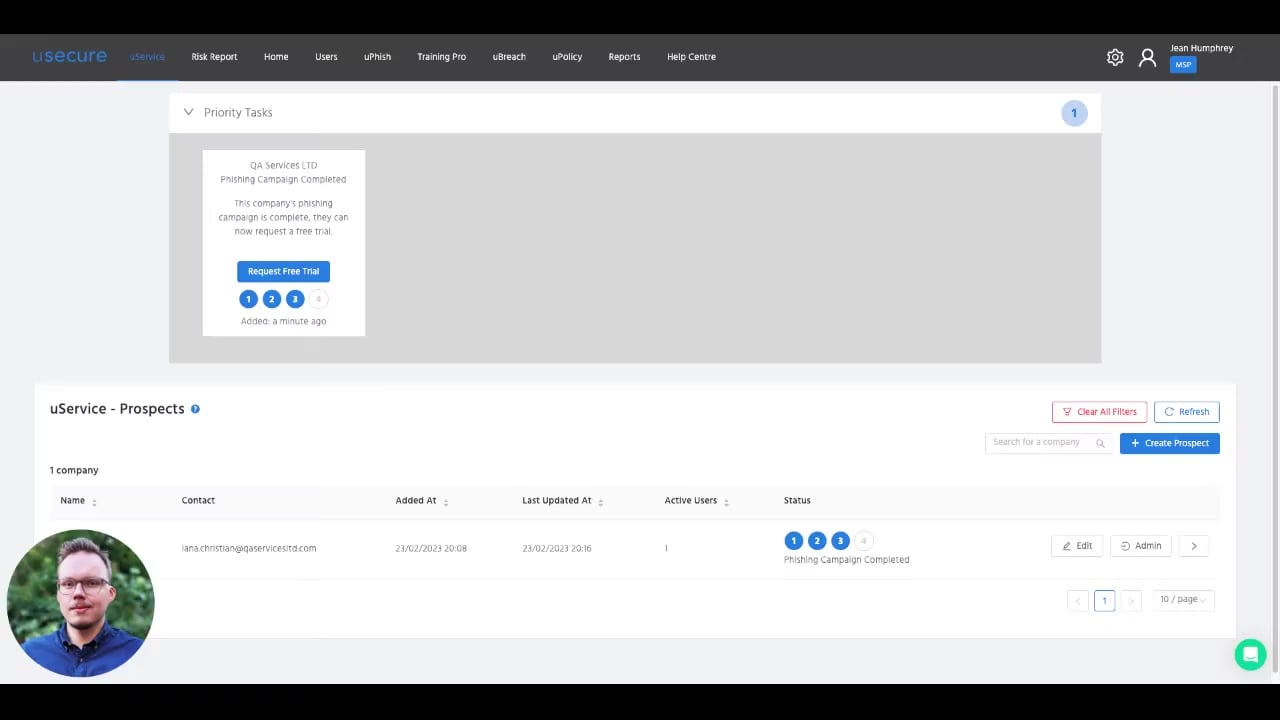Click the uService Prospects help icon
The image size is (1280, 720).
click(x=195, y=409)
